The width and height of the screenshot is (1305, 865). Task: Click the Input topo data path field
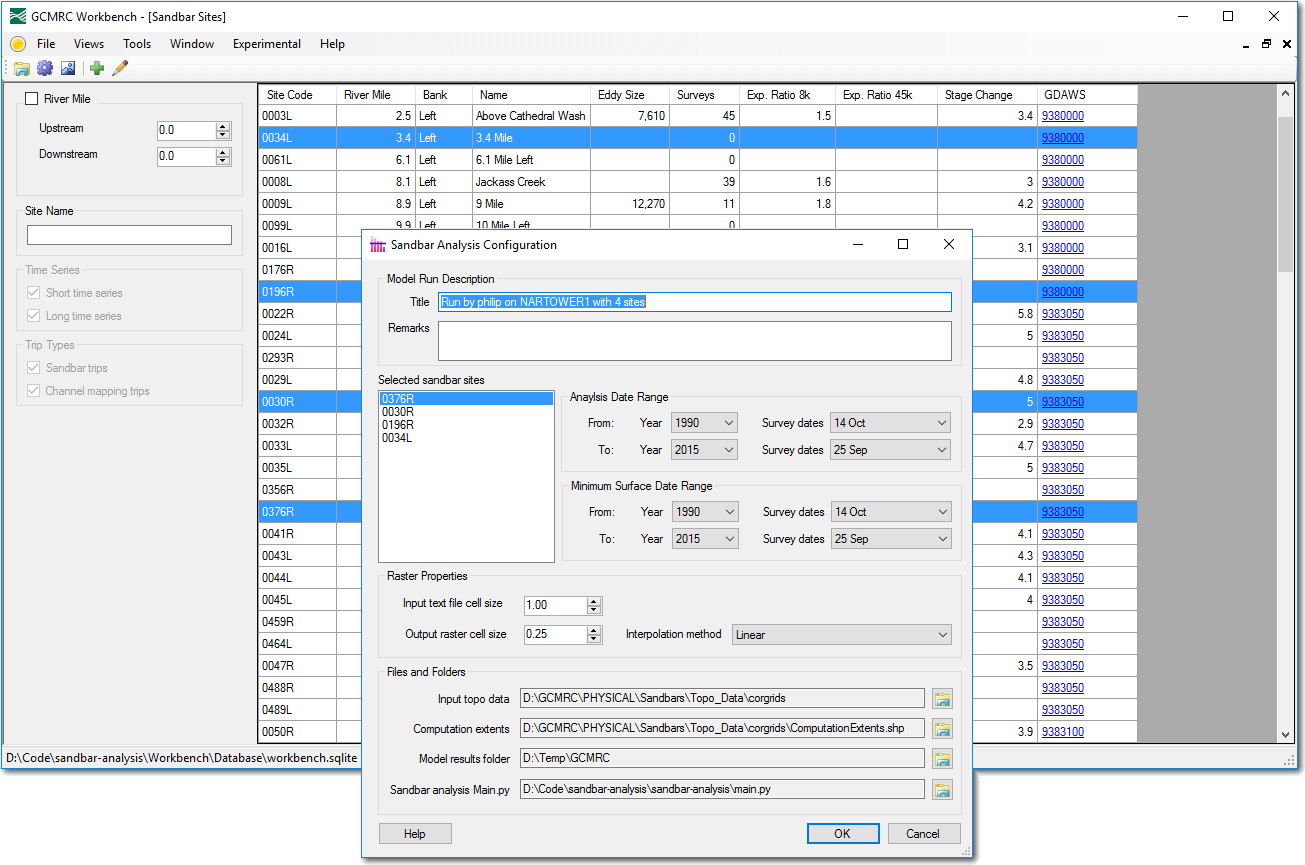pyautogui.click(x=722, y=699)
